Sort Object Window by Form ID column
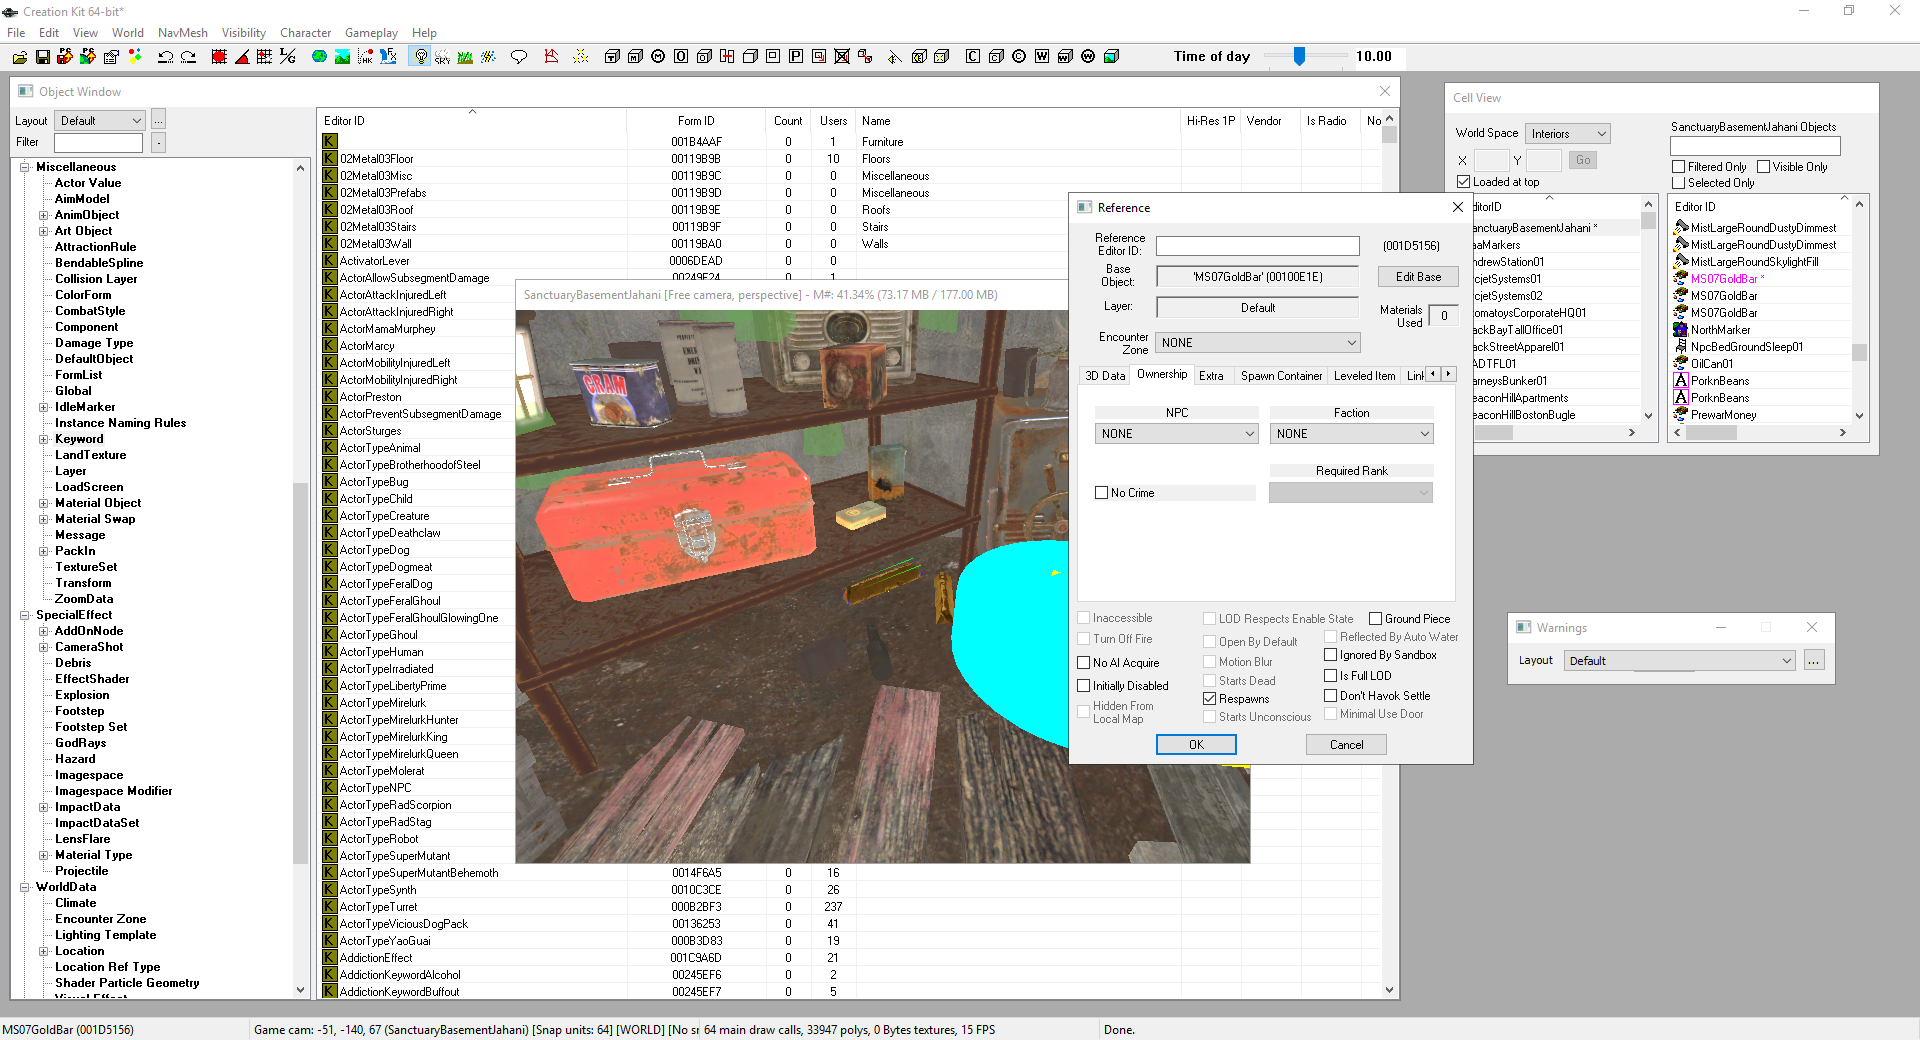Screen dimensions: 1920x1040 [696, 121]
